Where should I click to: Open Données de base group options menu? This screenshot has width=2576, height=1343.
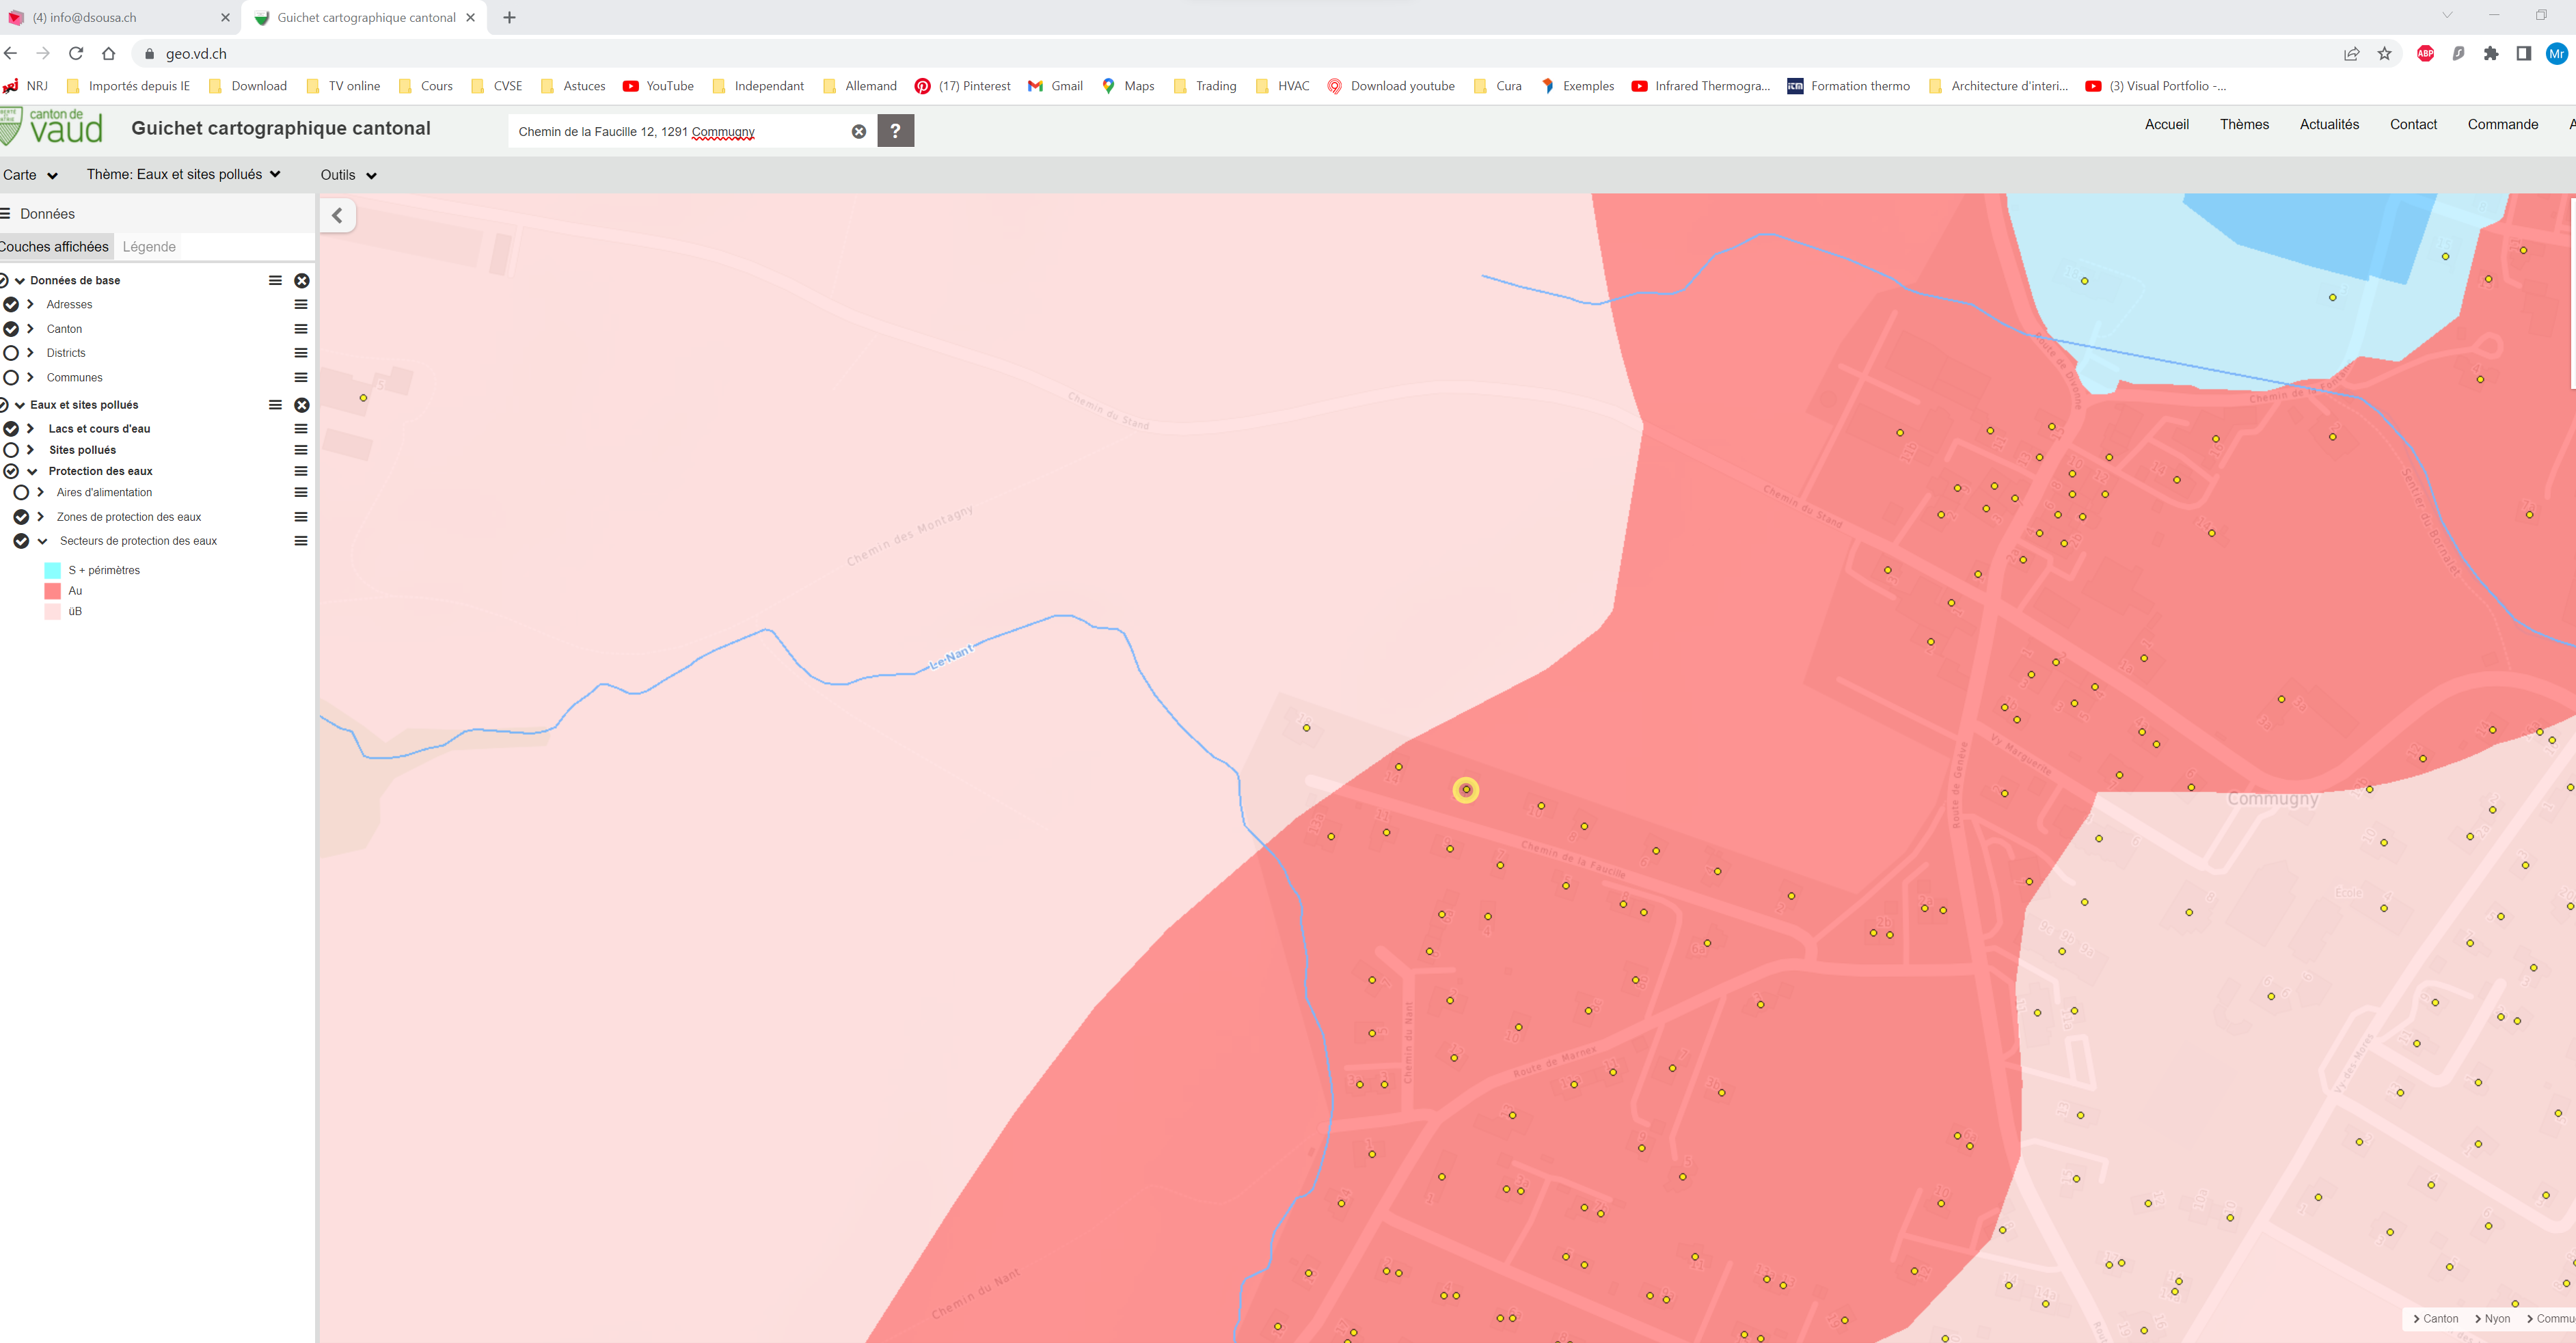[x=275, y=281]
